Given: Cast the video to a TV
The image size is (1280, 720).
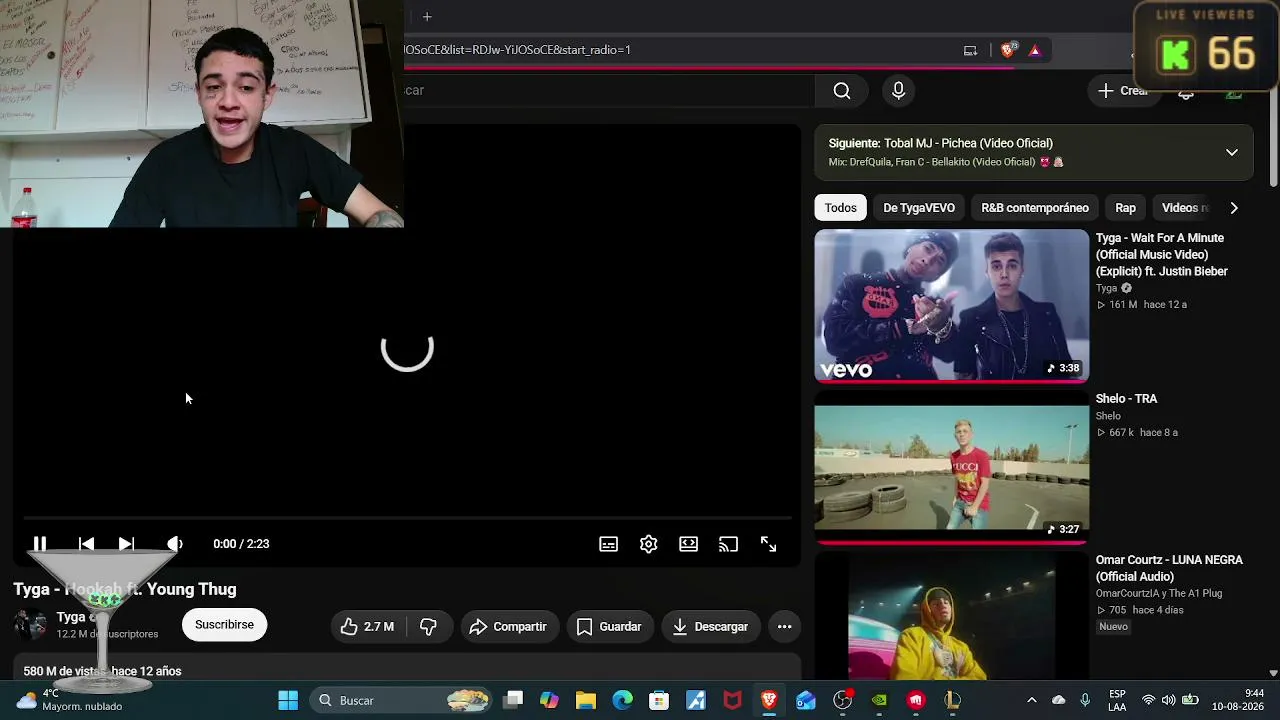Looking at the screenshot, I should click(728, 544).
